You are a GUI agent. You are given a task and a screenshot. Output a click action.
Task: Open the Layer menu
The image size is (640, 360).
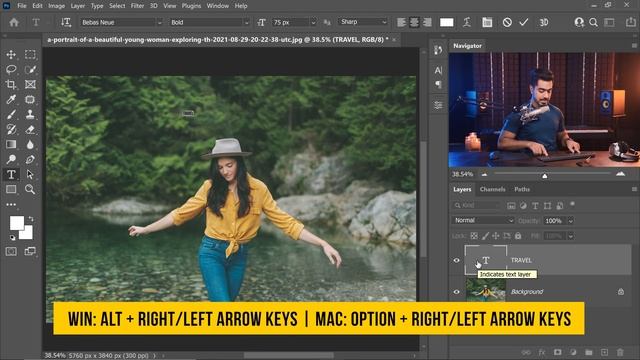tap(78, 6)
